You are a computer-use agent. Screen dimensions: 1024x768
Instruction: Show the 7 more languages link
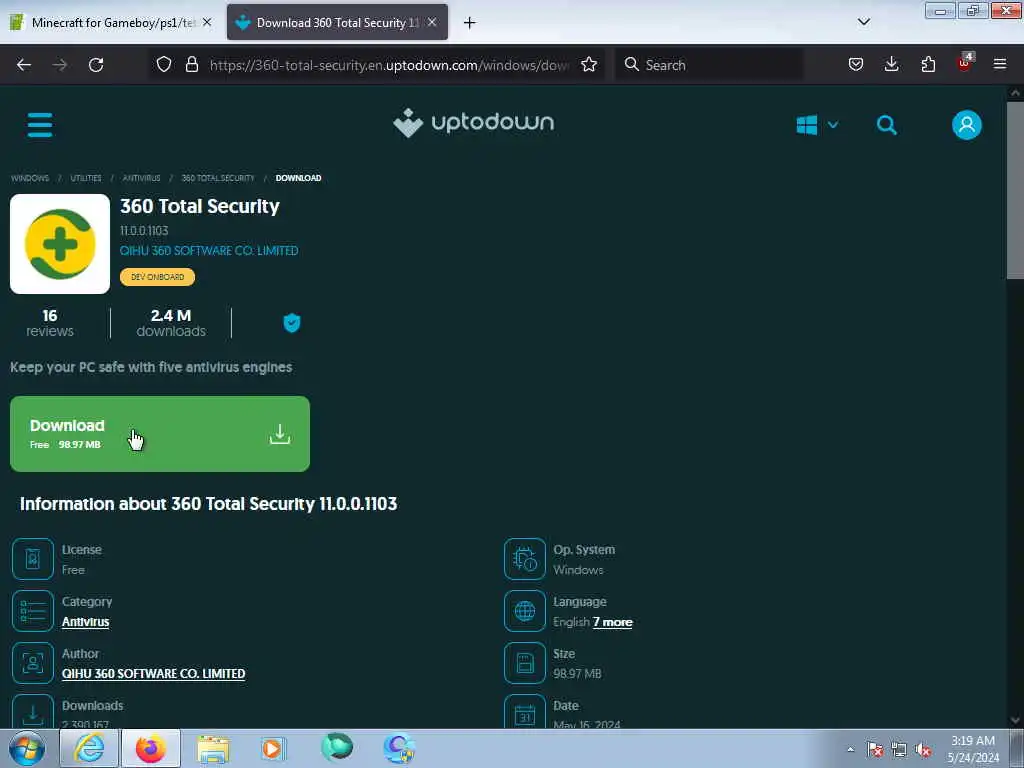click(x=613, y=622)
